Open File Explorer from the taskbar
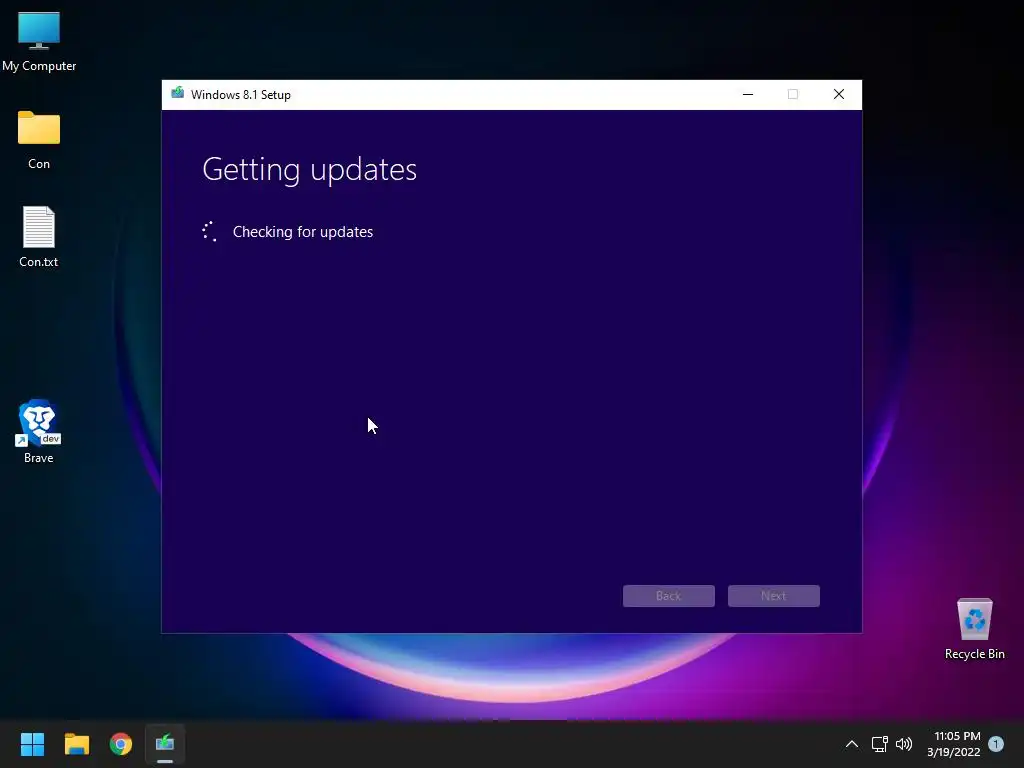The width and height of the screenshot is (1024, 768). pos(76,744)
